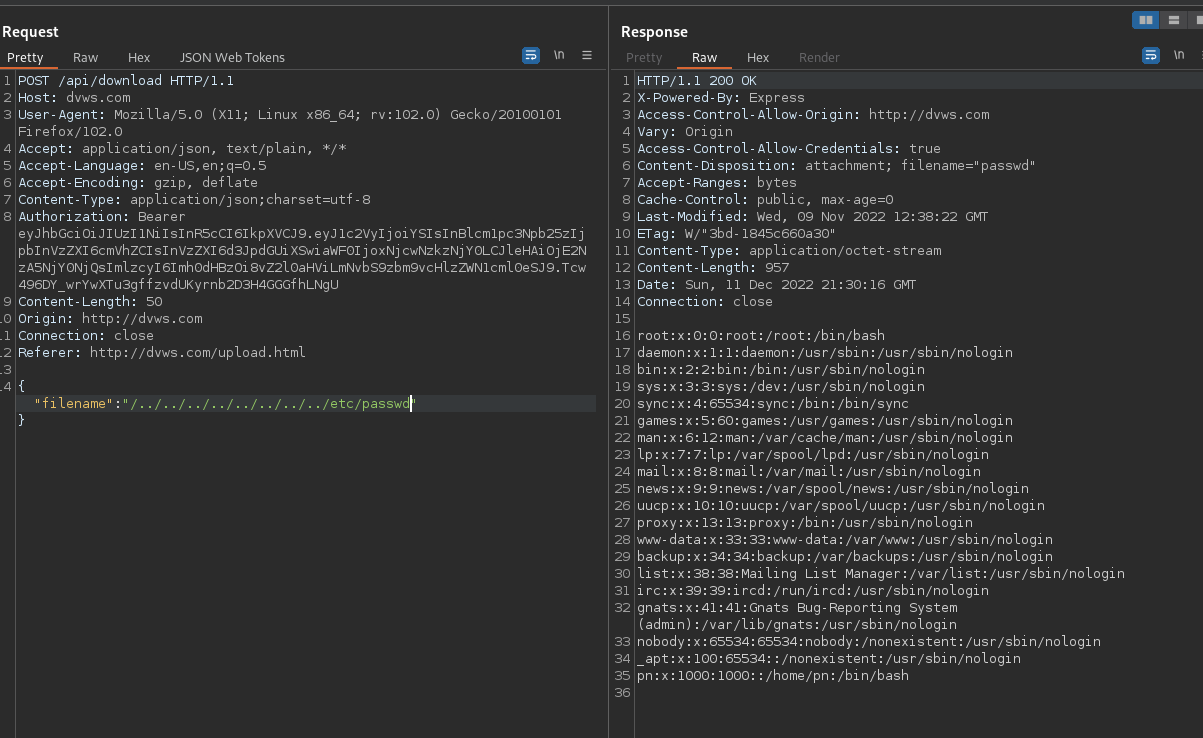
Task: Click the Cache-Control public, max-age=0 header
Action: pos(765,200)
